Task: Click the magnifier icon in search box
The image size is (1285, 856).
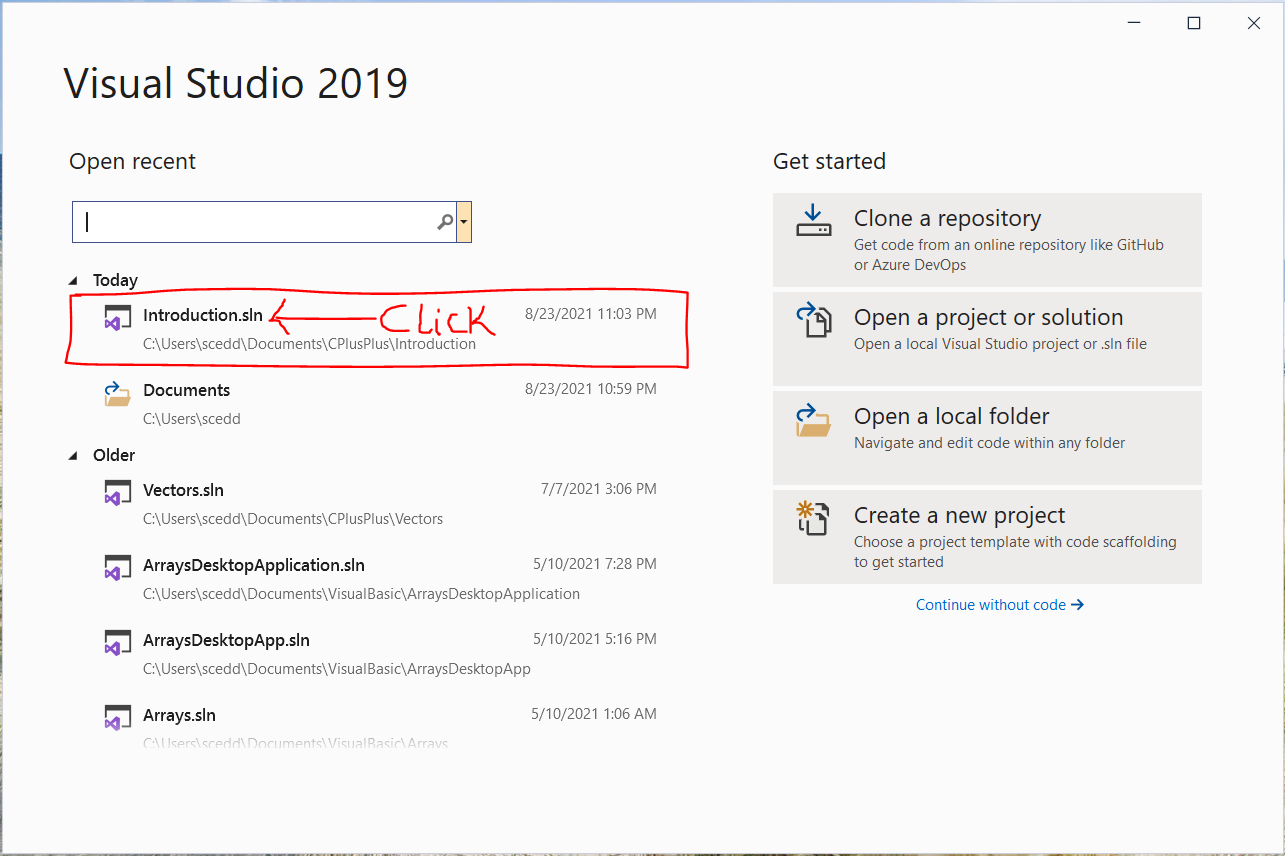Action: click(445, 222)
